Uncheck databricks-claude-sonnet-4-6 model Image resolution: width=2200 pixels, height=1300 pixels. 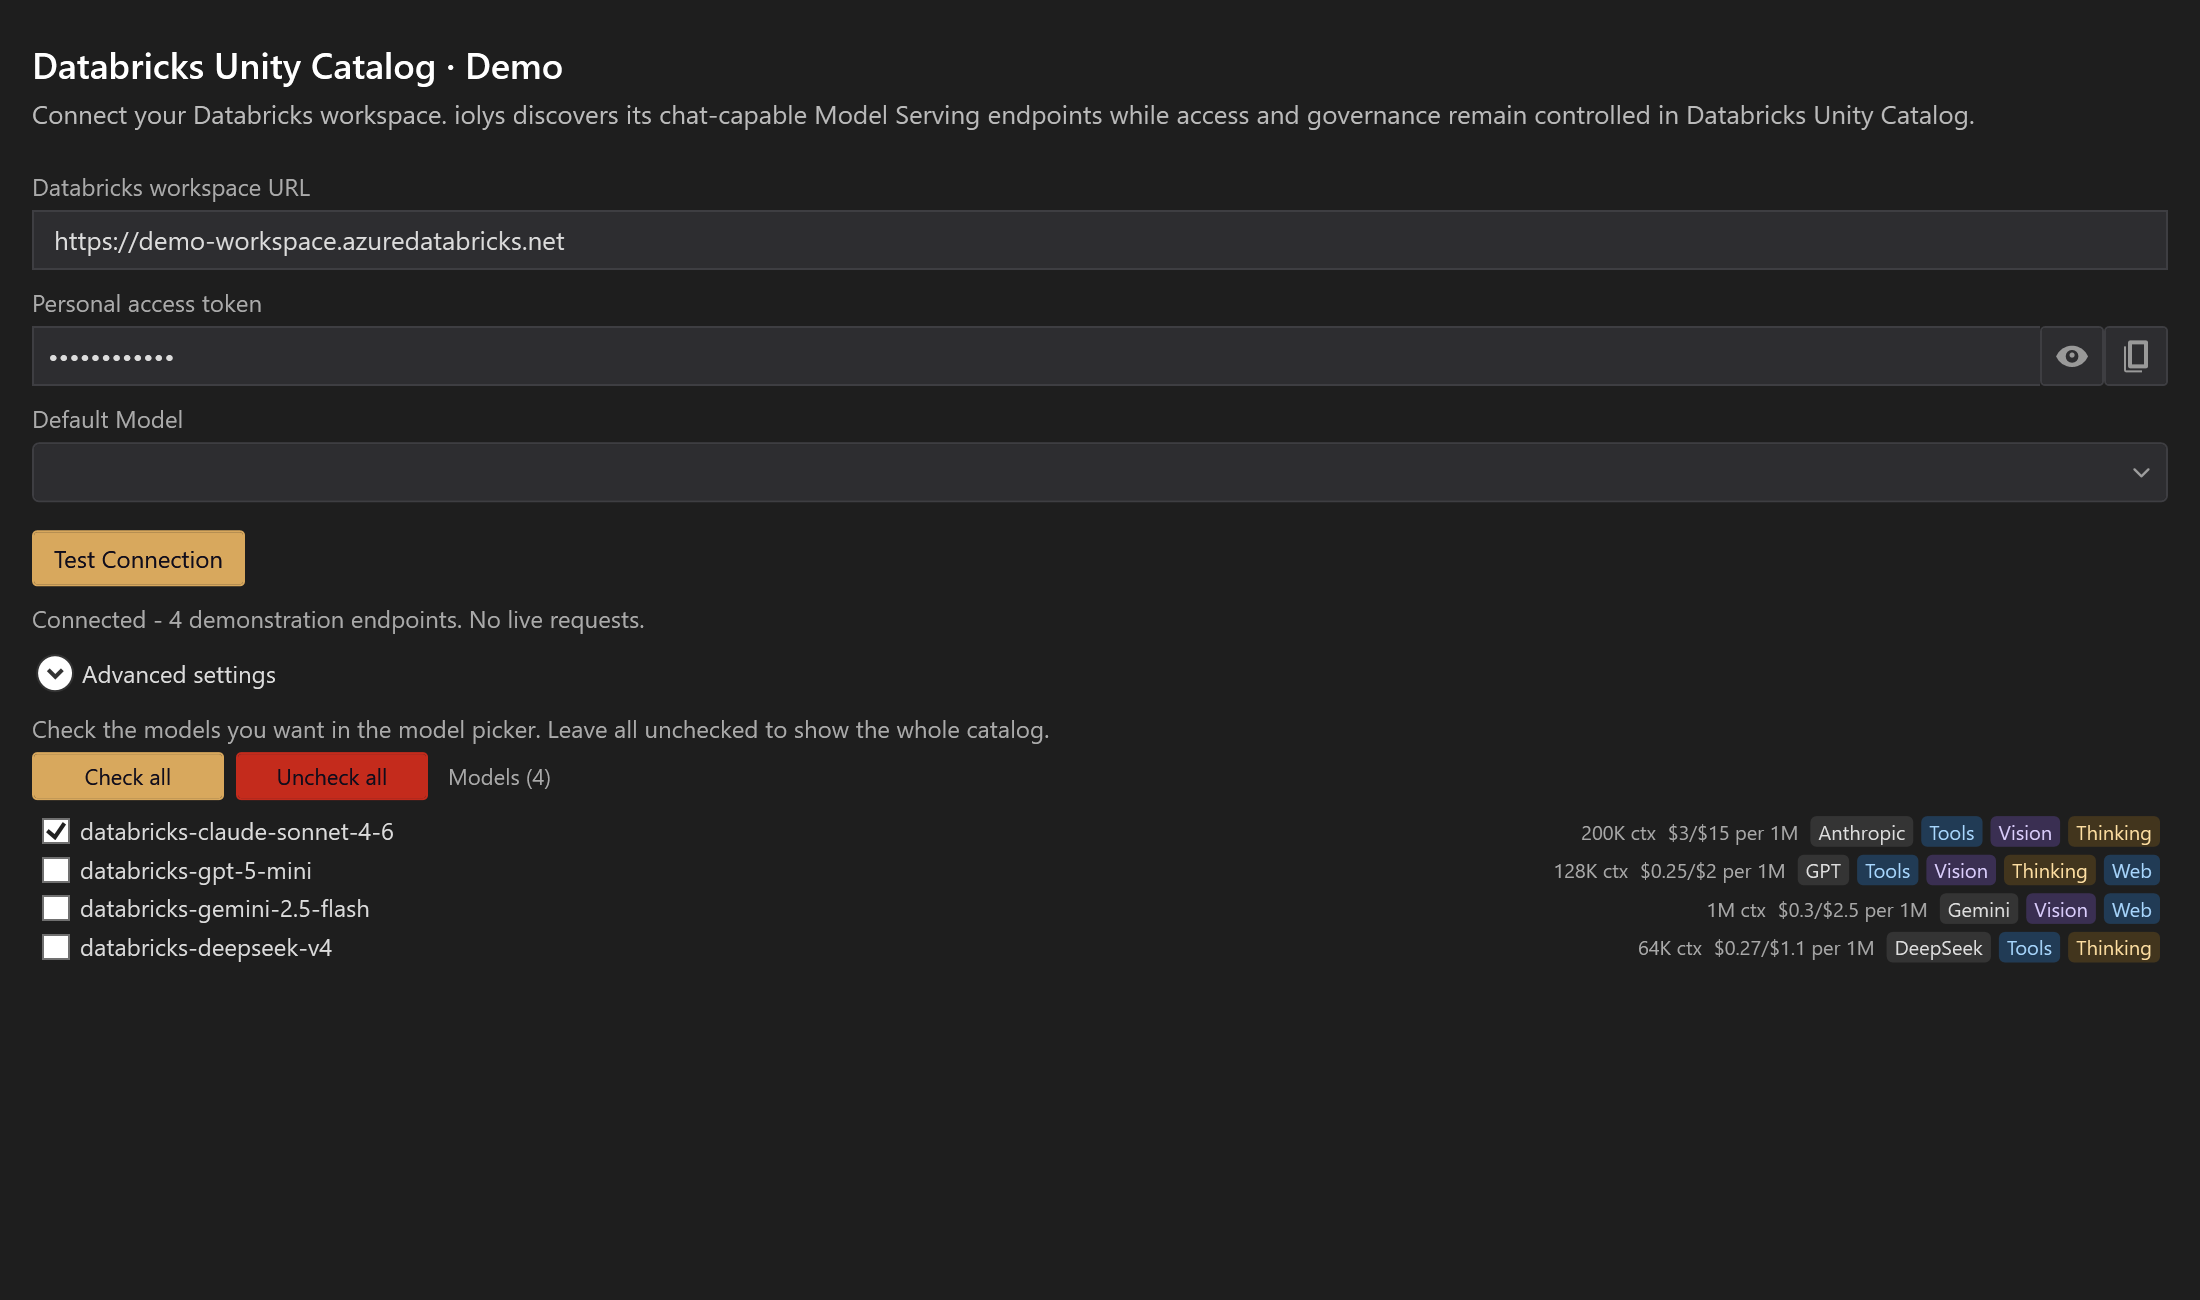pyautogui.click(x=56, y=831)
